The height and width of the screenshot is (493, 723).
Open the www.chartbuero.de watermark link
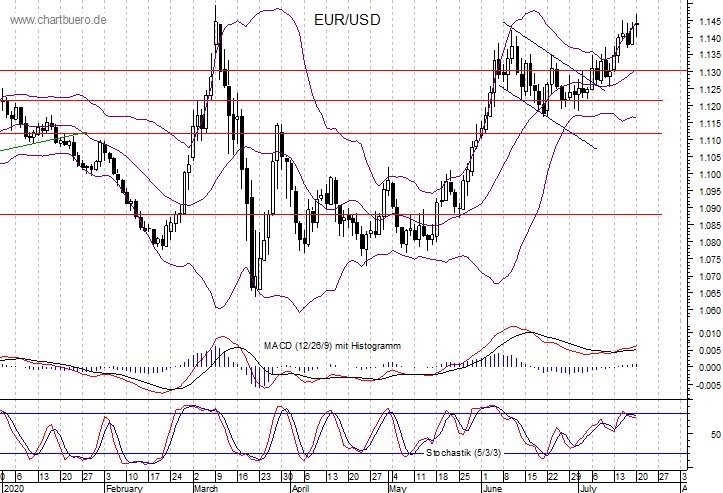click(x=59, y=20)
